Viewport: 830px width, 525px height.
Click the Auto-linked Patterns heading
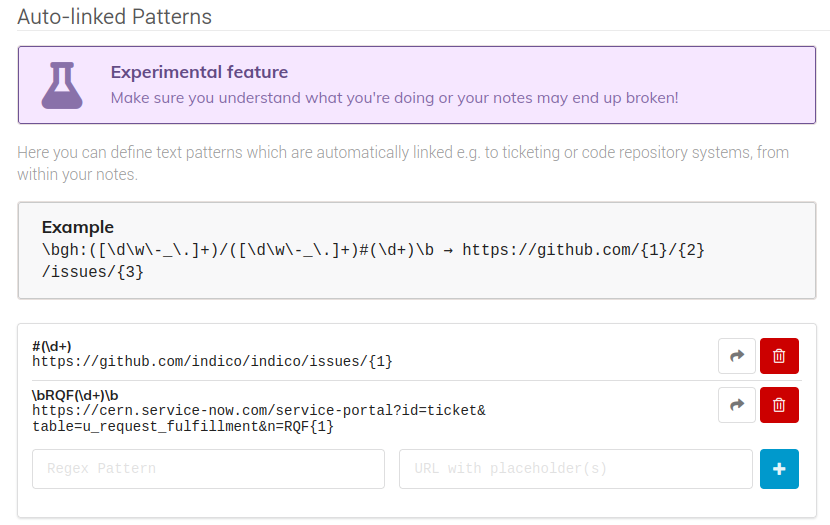[x=114, y=16]
